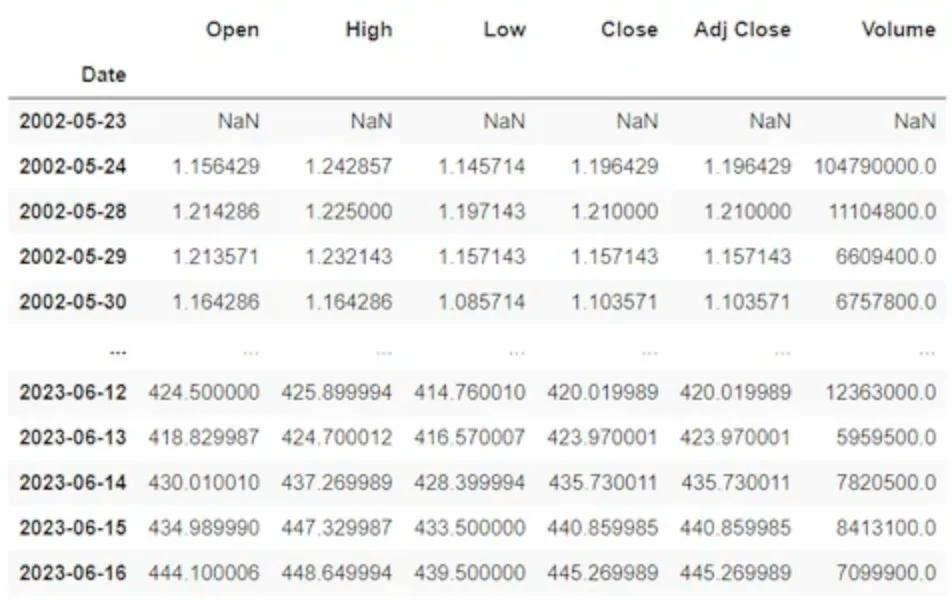952x600 pixels.
Task: Select the 2002-05-23 row label
Action: 73,121
